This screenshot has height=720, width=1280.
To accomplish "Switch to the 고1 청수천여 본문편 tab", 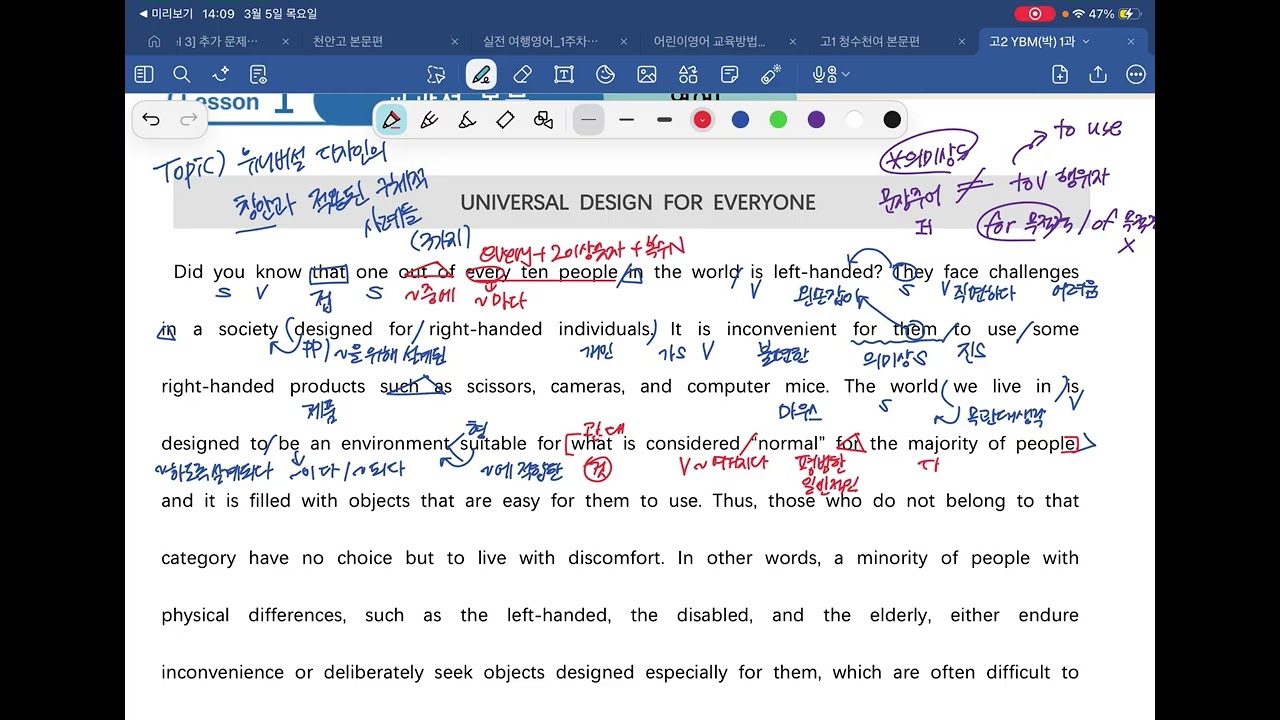I will click(x=870, y=42).
